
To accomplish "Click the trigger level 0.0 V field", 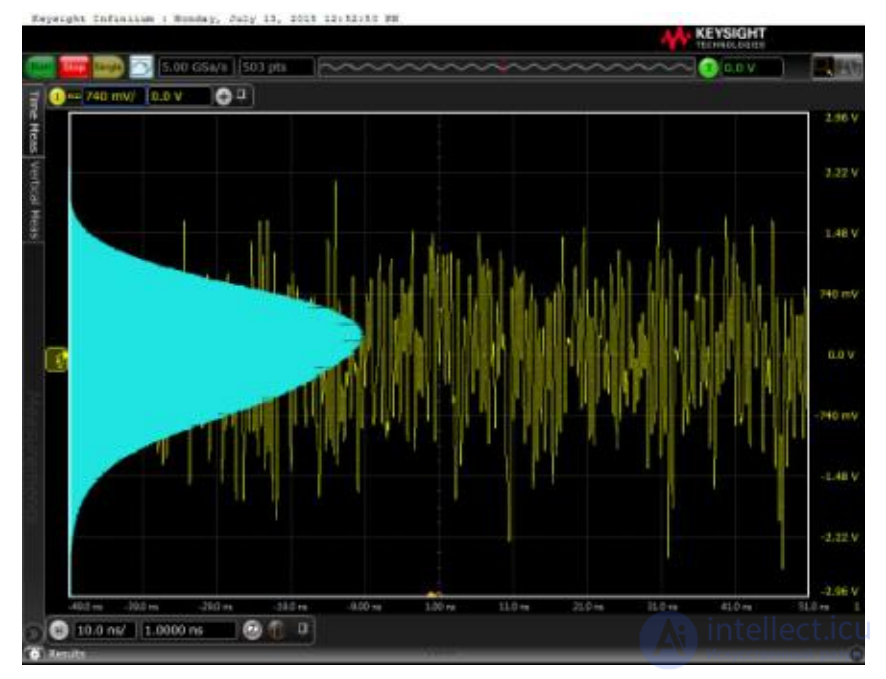I will 752,68.
